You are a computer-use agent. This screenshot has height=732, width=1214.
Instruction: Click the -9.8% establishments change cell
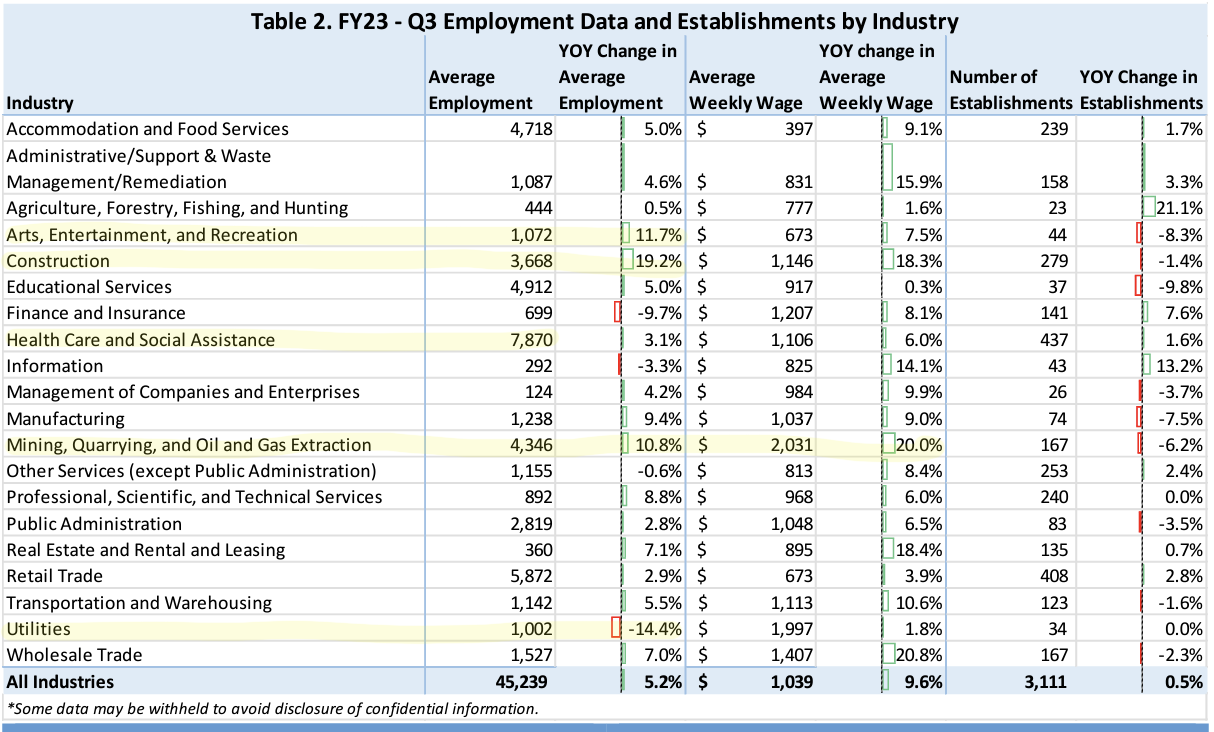point(1181,287)
